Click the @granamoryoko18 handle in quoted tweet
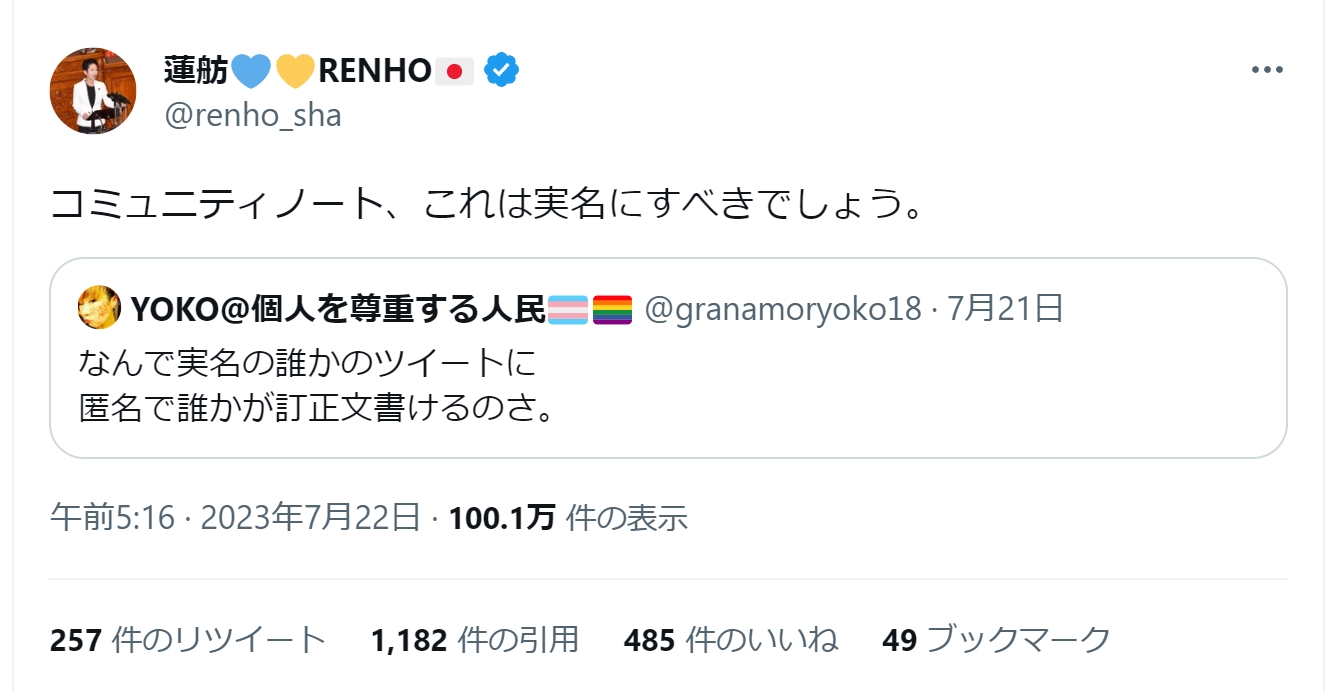Screen dimensions: 1326x692 point(782,311)
